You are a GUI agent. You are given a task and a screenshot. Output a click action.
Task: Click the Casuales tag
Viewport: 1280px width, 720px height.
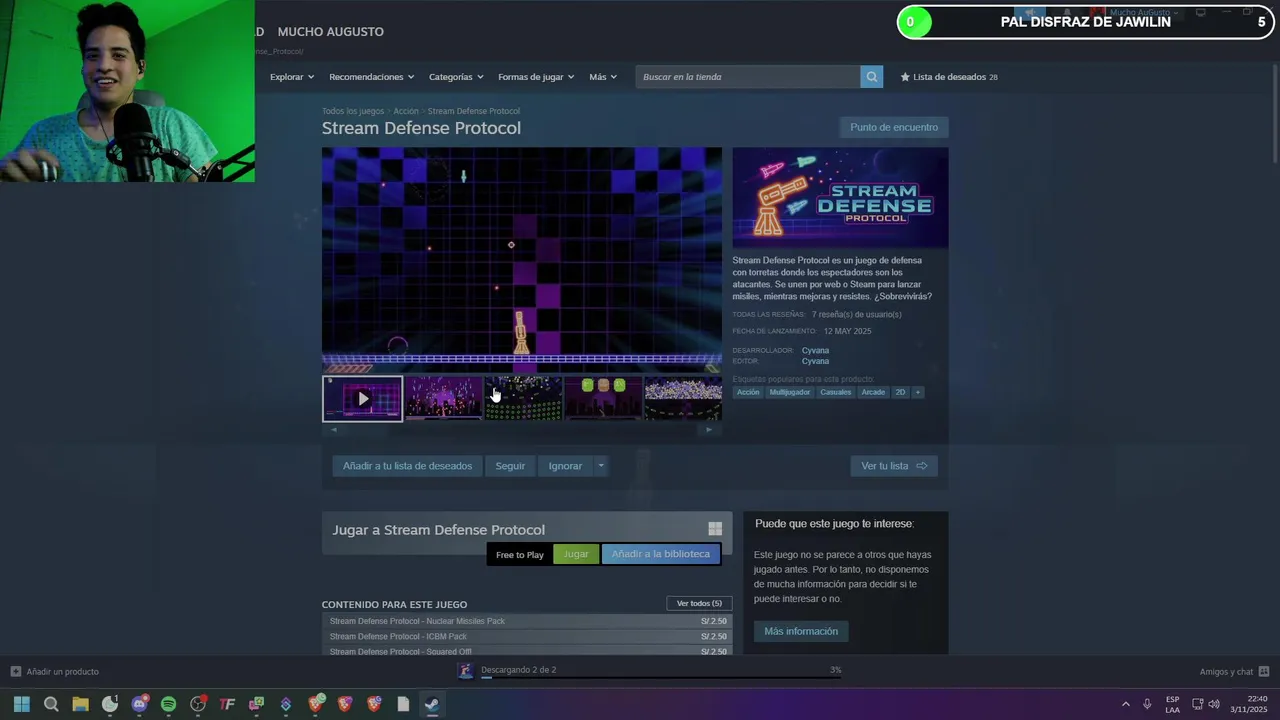coord(836,392)
